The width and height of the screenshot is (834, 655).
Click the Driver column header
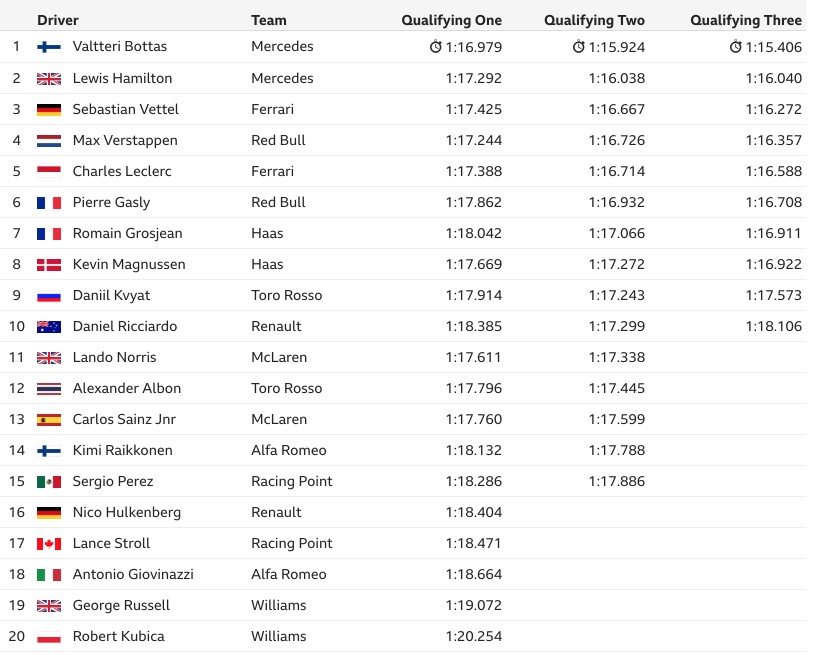[57, 20]
